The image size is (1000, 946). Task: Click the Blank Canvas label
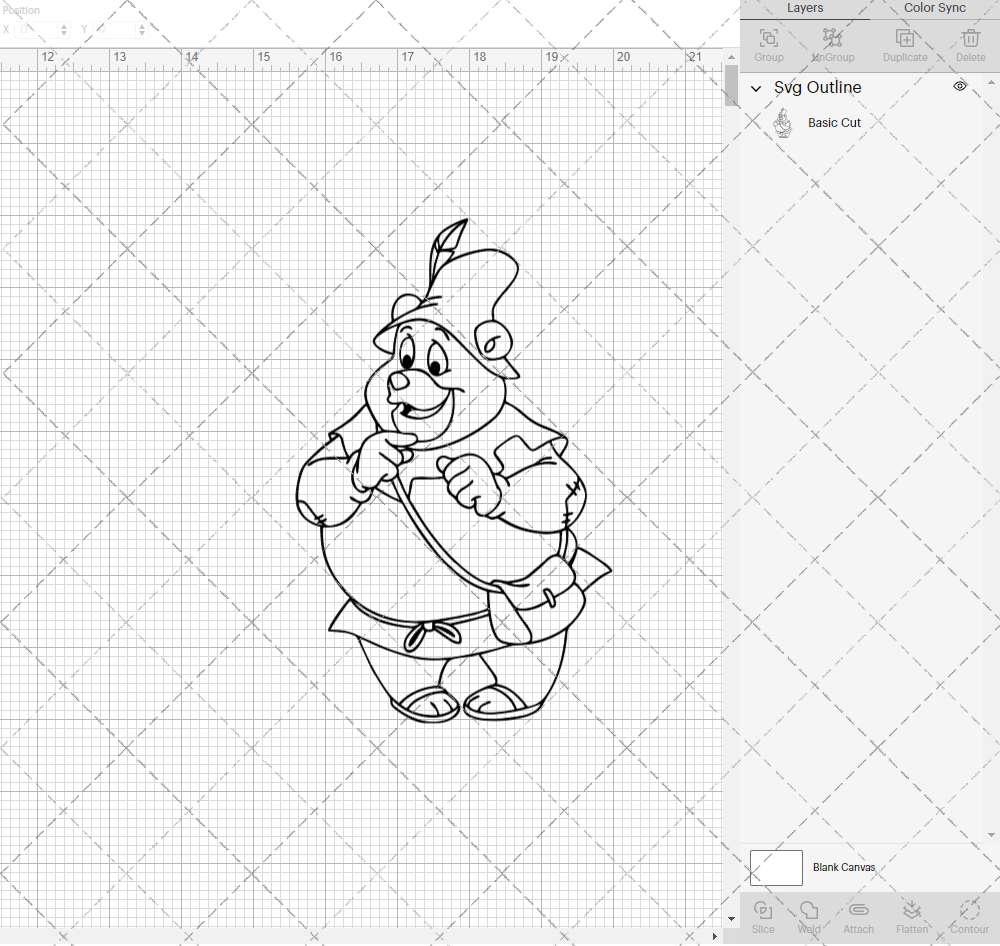pos(843,867)
